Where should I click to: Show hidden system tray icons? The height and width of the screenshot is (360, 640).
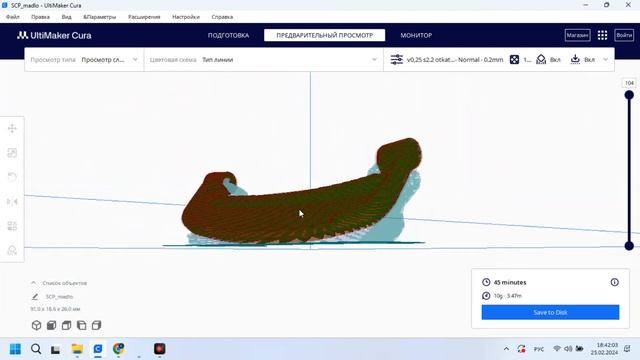506,349
